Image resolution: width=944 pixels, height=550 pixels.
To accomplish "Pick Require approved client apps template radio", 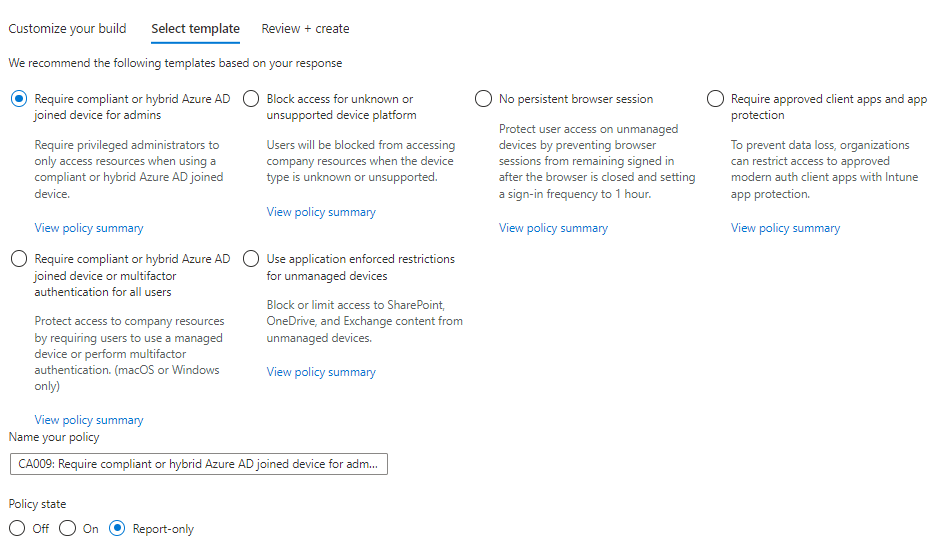I will pos(715,99).
